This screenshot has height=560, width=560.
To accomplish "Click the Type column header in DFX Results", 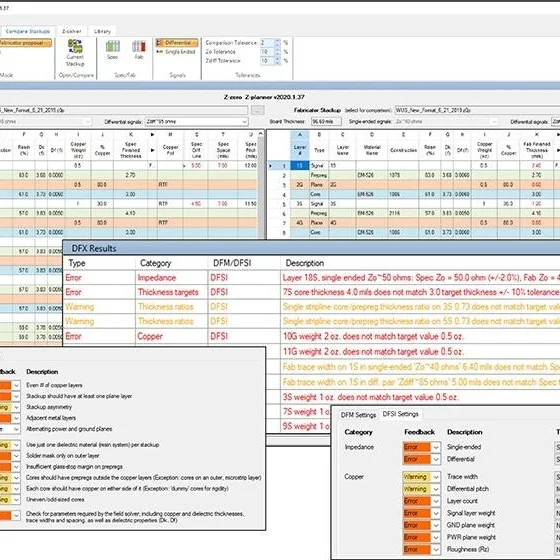I will tap(99, 263).
